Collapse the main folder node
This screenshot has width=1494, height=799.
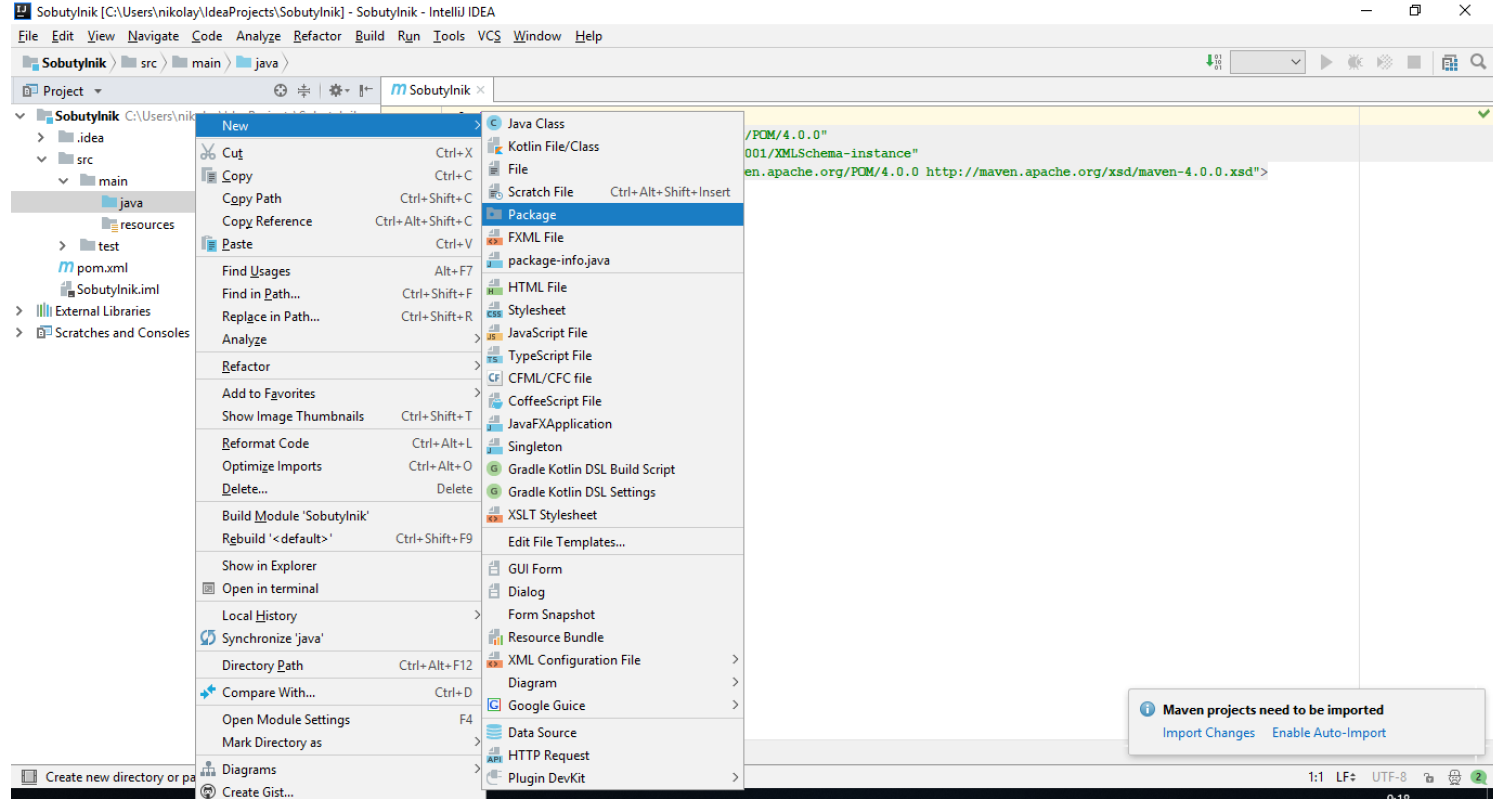[62, 181]
